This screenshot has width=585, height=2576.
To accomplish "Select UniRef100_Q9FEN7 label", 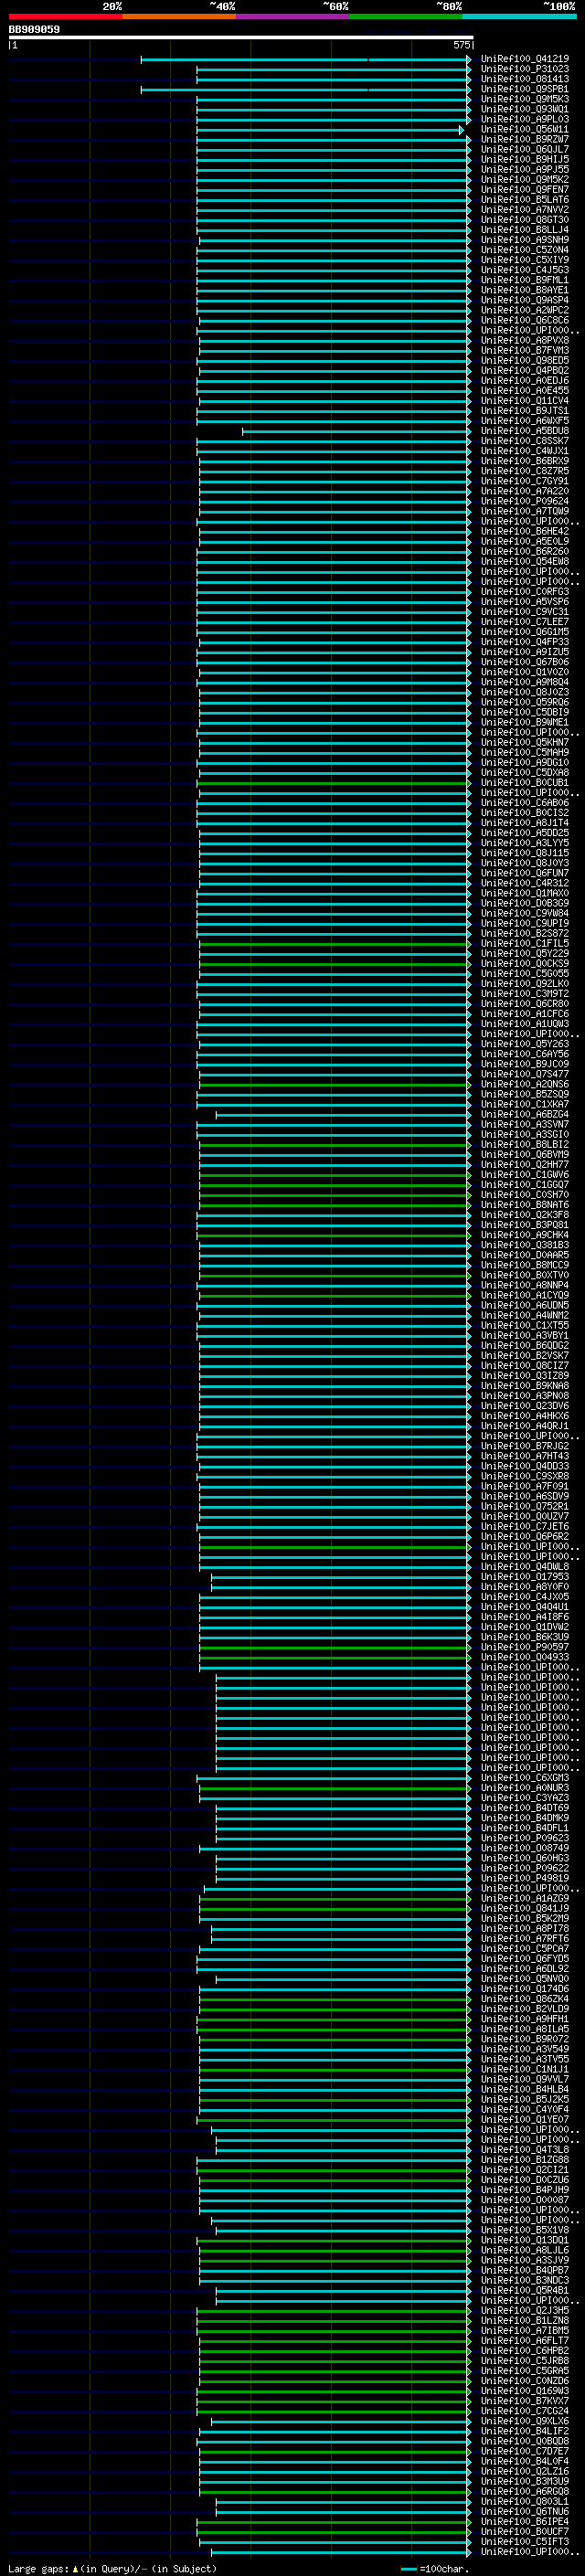I will click(x=525, y=189).
